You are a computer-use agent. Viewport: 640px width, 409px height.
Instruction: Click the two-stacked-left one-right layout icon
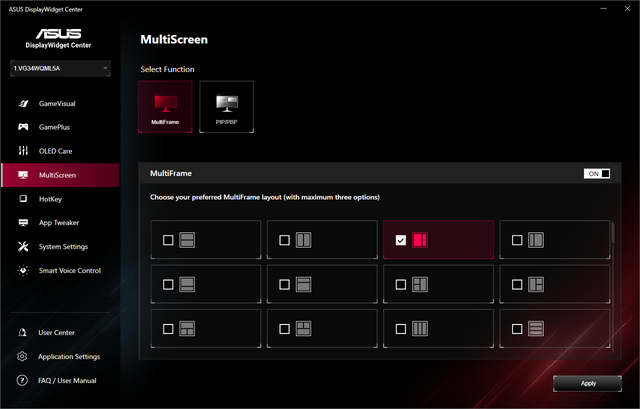[420, 285]
